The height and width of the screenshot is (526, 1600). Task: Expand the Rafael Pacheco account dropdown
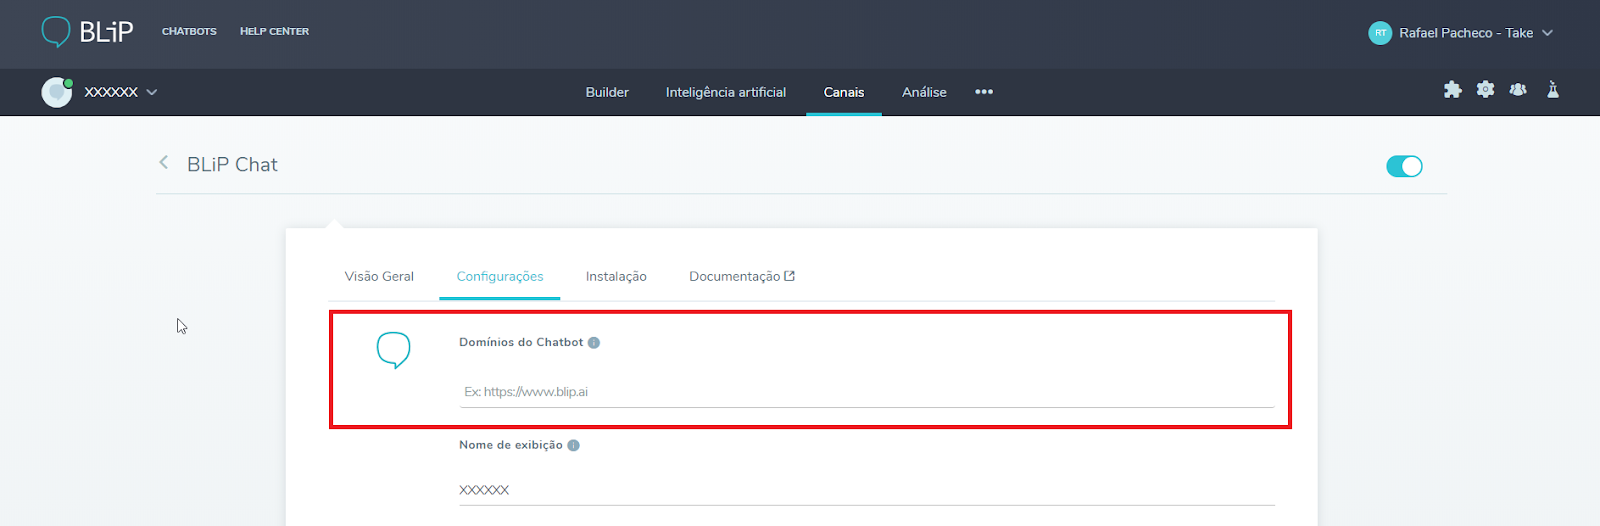point(1547,33)
